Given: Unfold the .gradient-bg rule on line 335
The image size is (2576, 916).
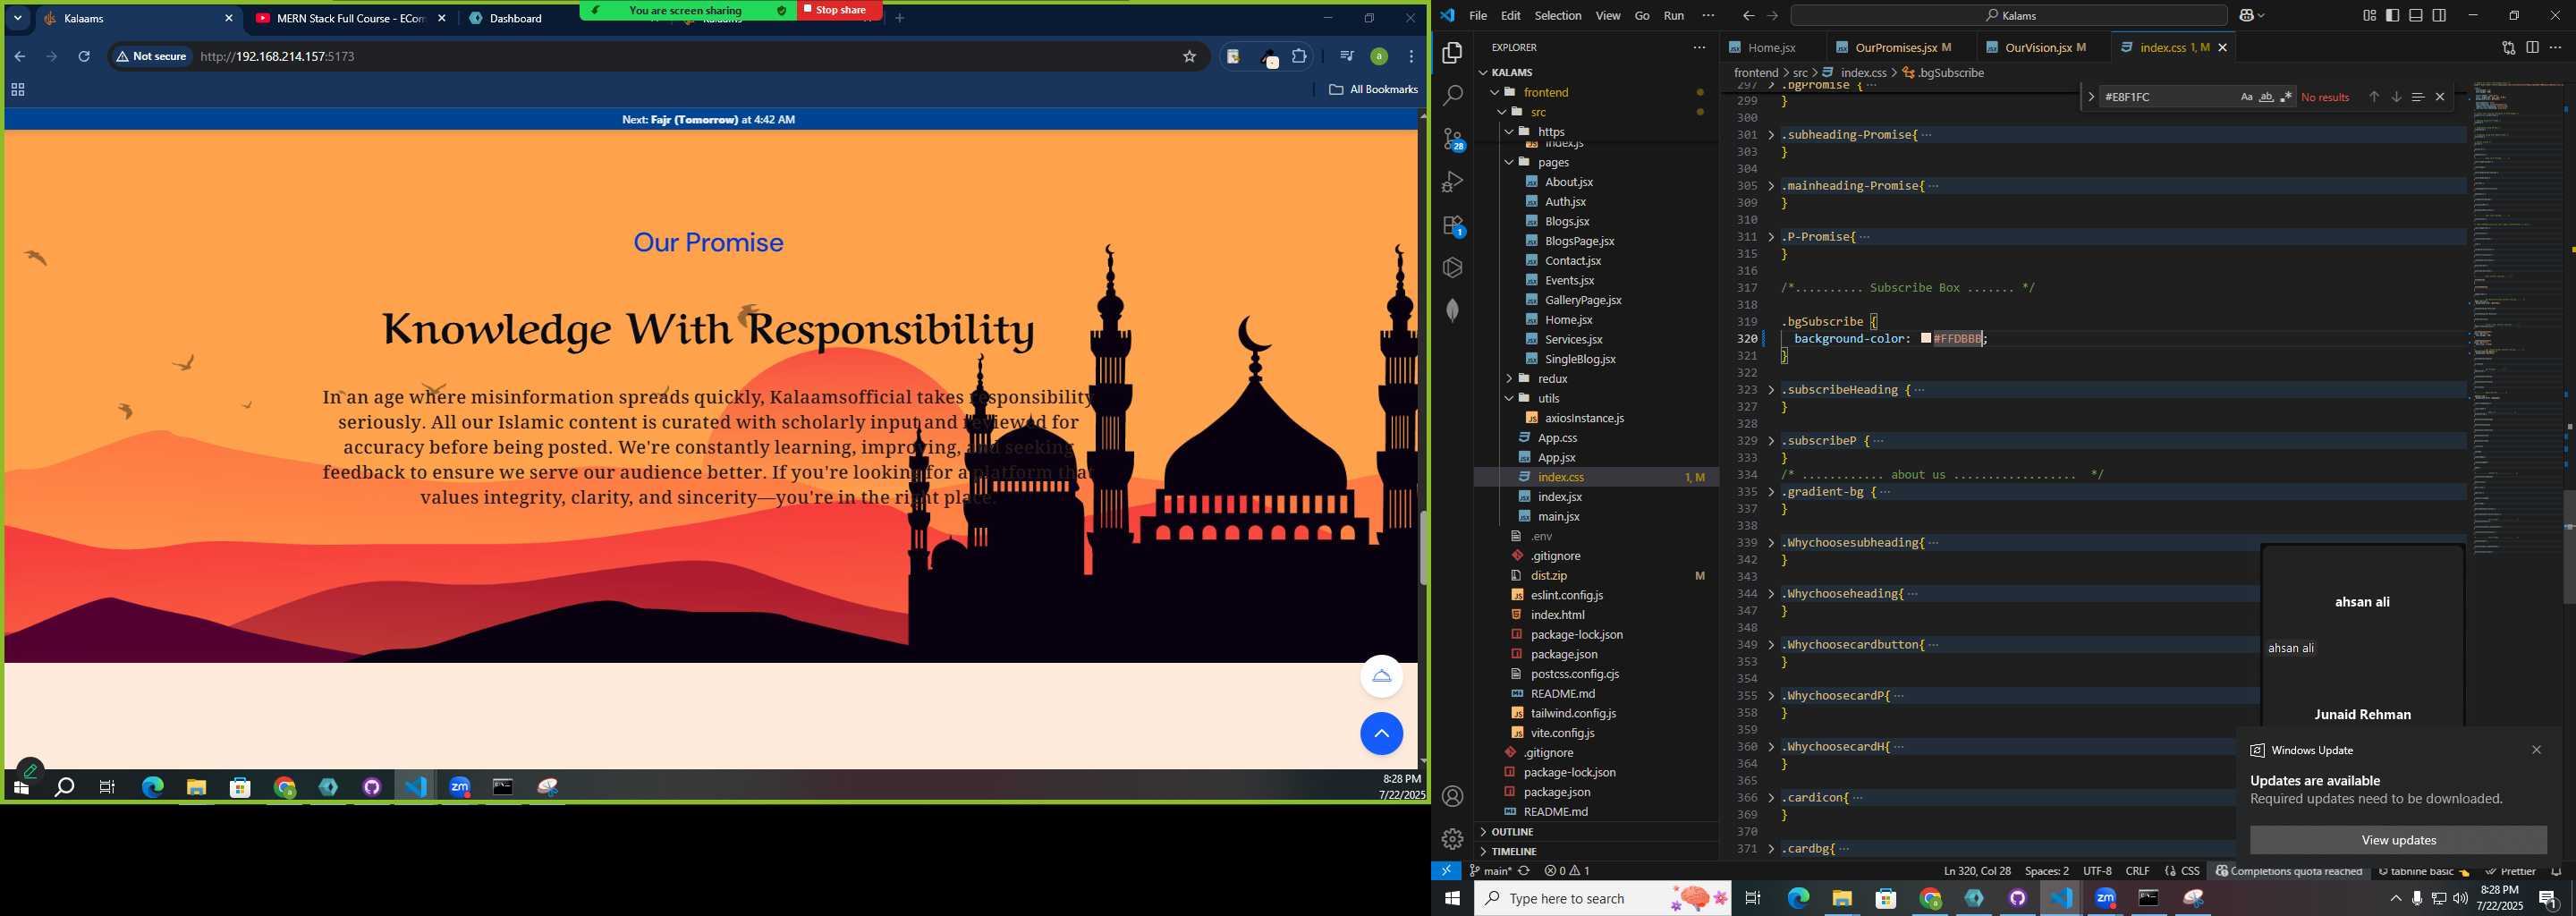Looking at the screenshot, I should coord(1771,492).
